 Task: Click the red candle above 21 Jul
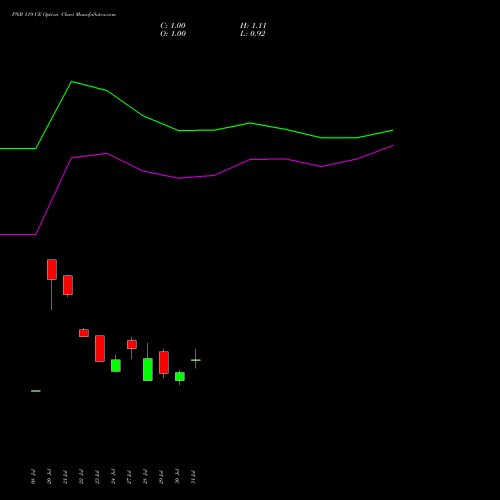[68, 285]
